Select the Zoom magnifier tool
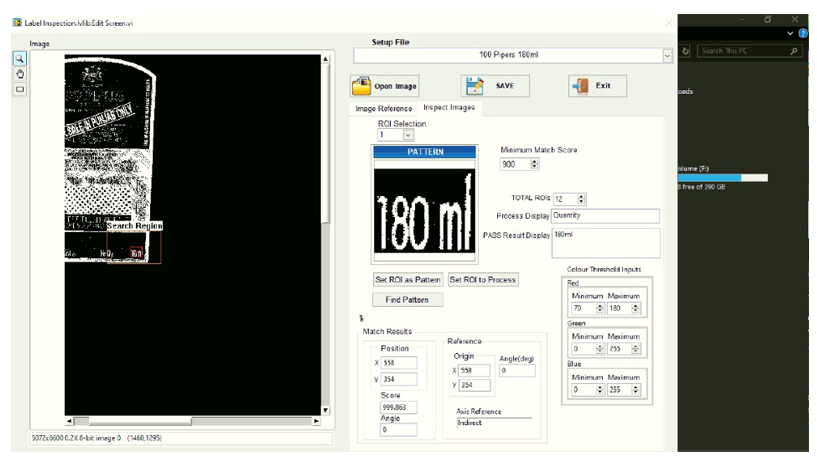 coord(19,59)
